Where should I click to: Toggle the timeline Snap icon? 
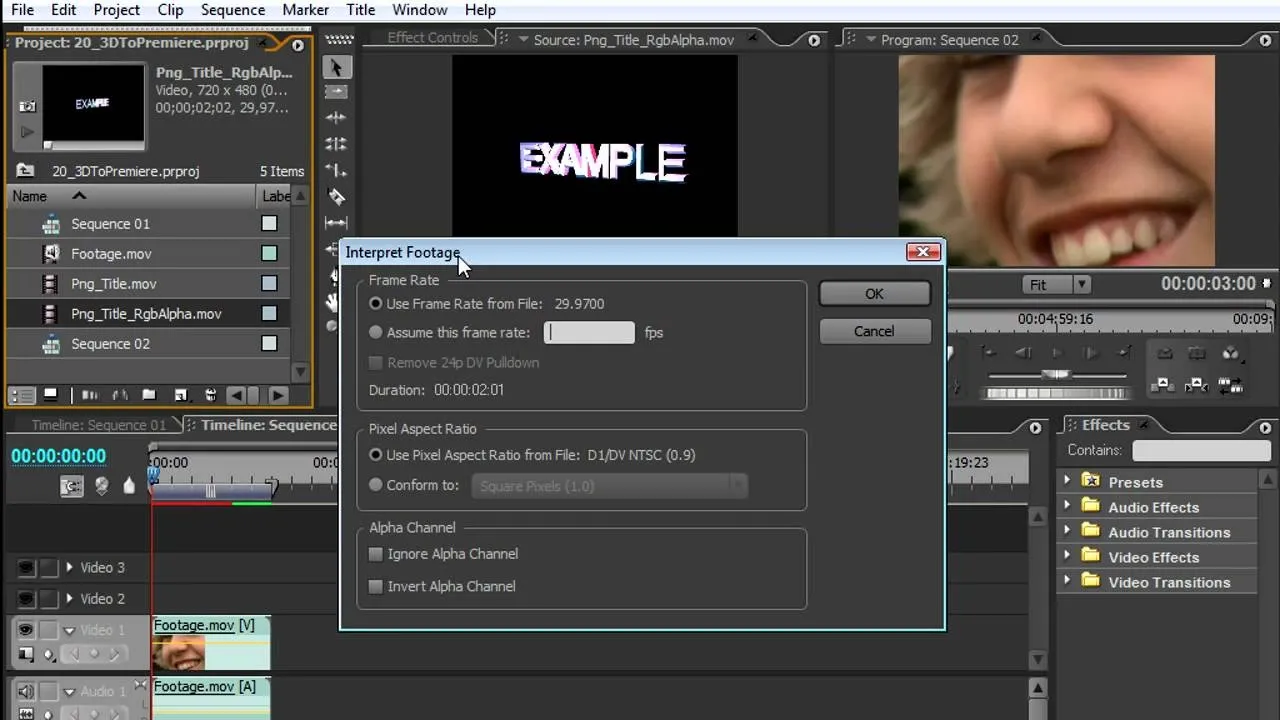71,486
